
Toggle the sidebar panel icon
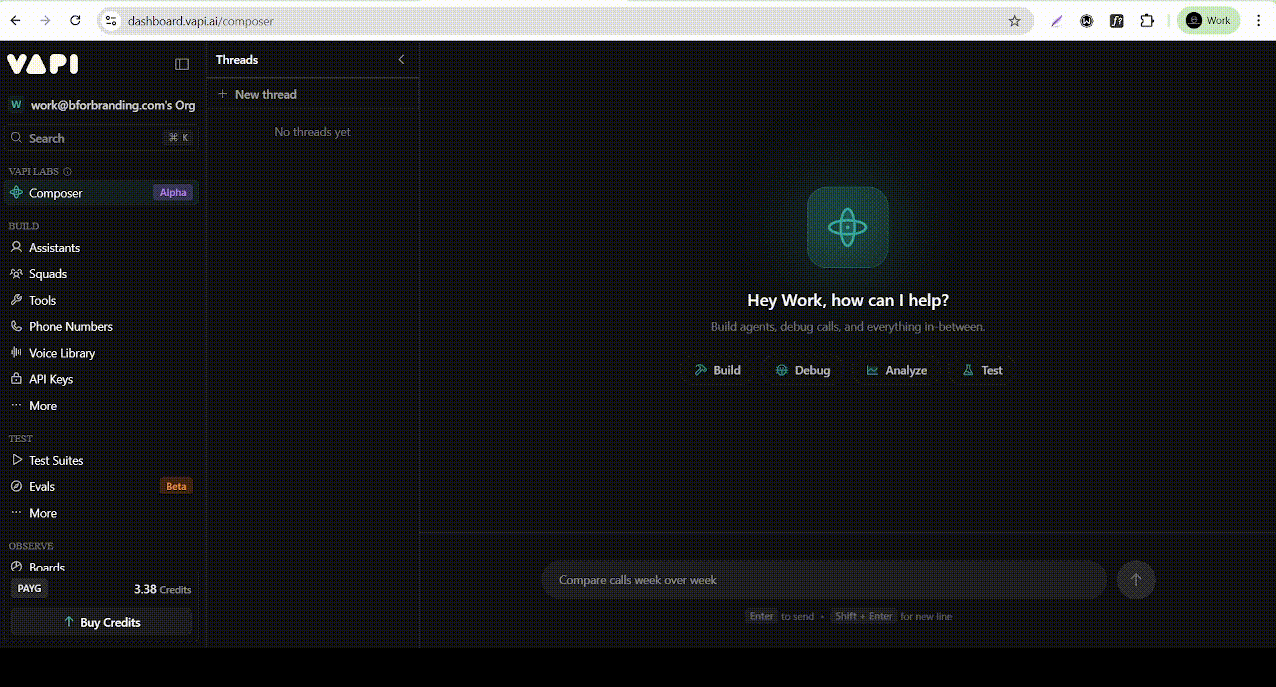point(182,64)
